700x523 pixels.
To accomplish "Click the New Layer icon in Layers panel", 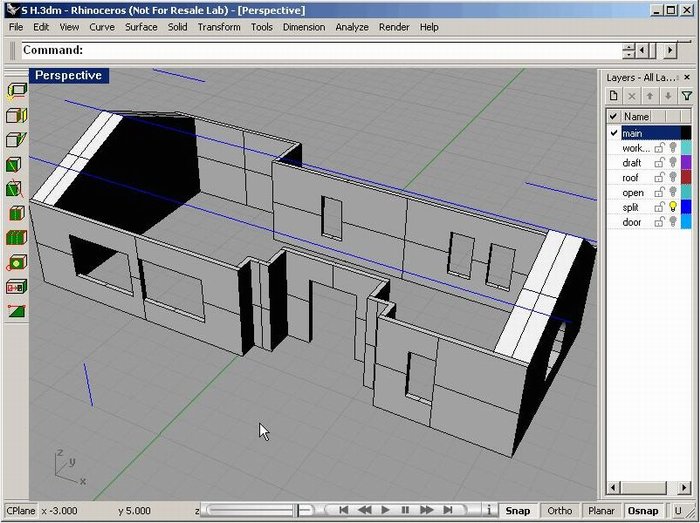I will [615, 95].
